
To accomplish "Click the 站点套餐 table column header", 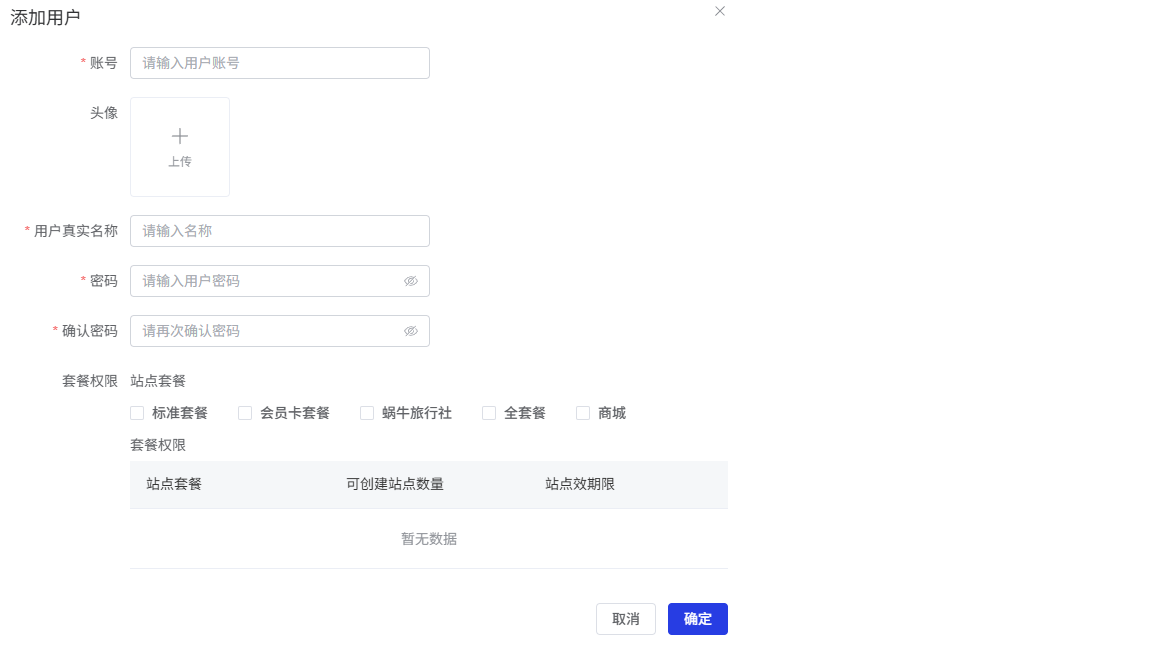I will coord(174,484).
